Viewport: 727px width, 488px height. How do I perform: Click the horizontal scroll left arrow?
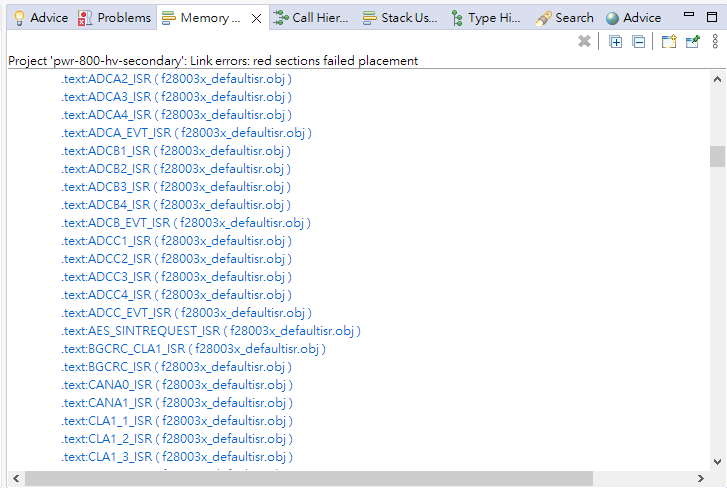(16, 478)
